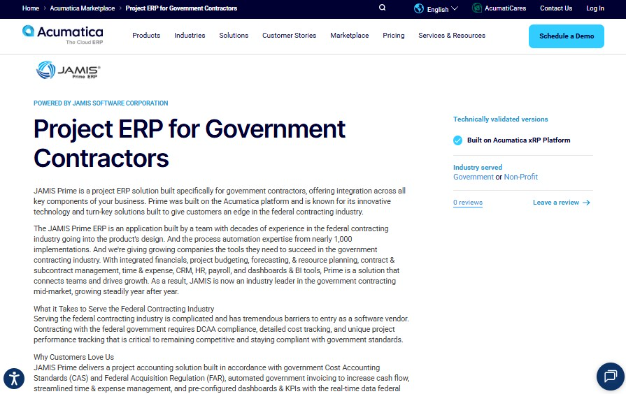The image size is (626, 394).
Task: Click Why Customers Love Us heading
Action: pyautogui.click(x=74, y=357)
